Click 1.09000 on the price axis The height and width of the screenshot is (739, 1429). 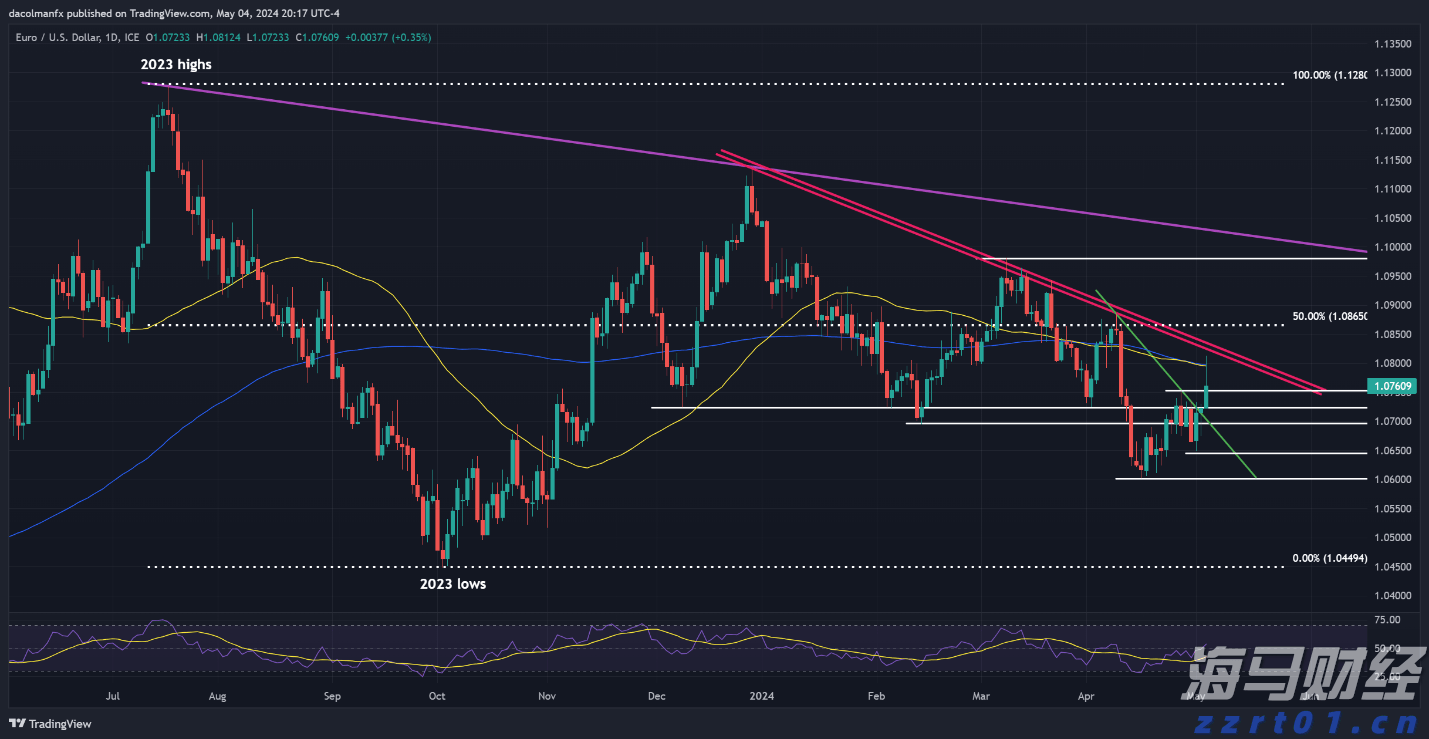pos(1392,306)
